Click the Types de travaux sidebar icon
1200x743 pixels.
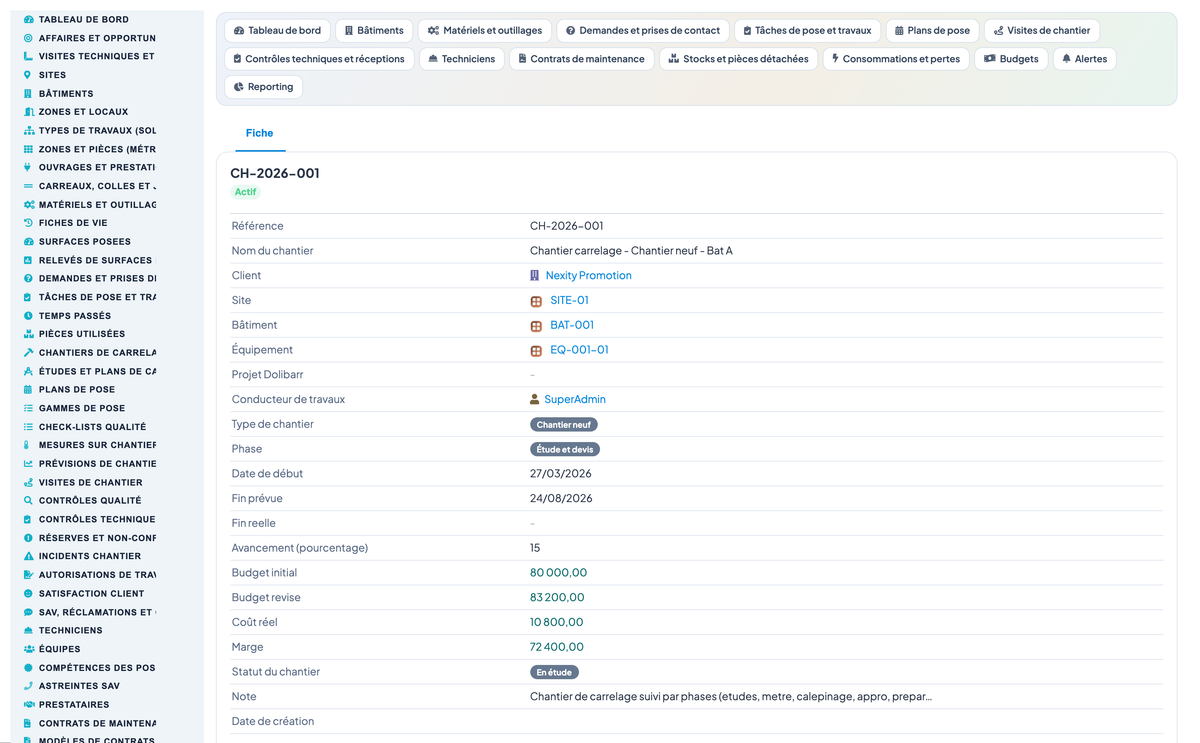click(x=28, y=130)
